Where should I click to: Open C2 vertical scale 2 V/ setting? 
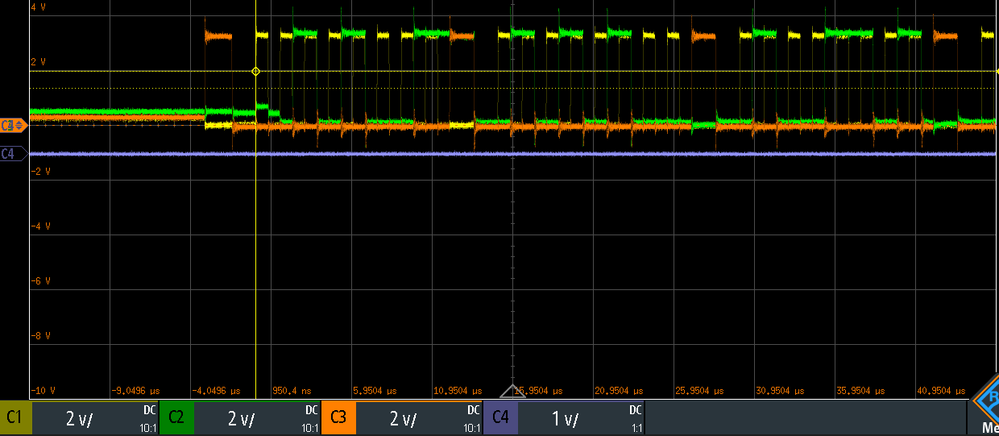241,419
